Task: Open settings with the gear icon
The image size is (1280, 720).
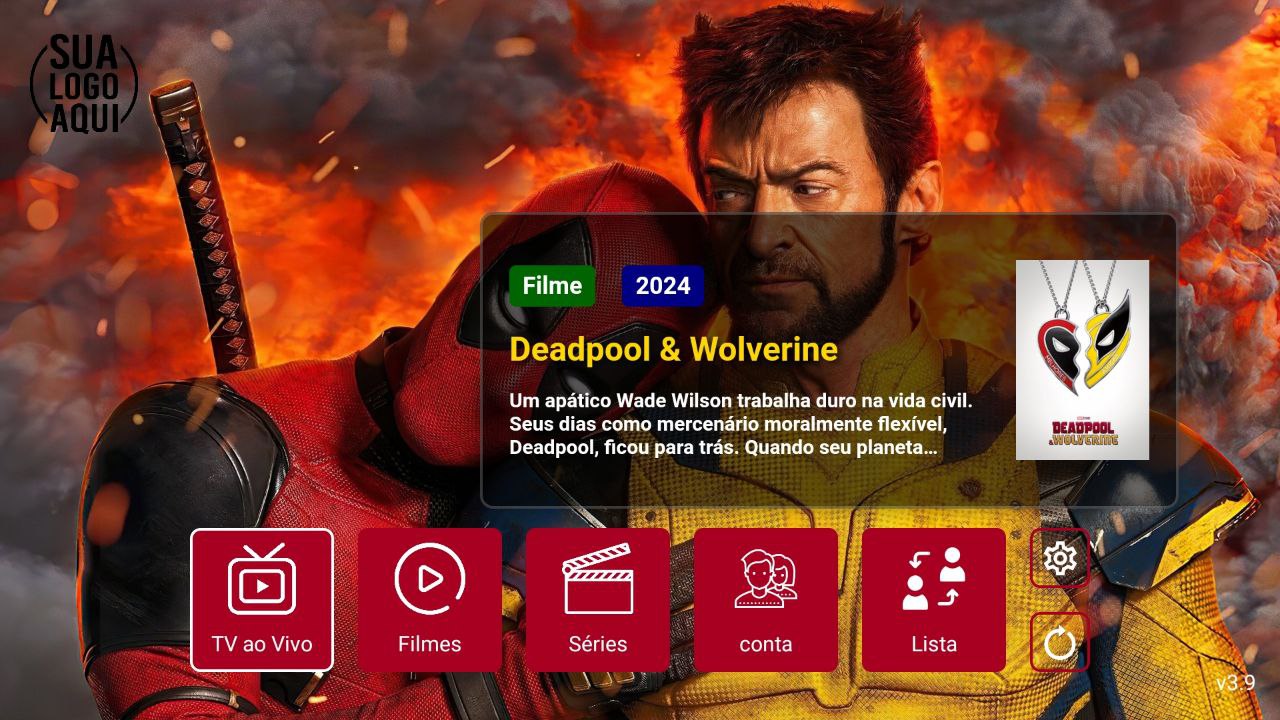Action: (x=1059, y=557)
